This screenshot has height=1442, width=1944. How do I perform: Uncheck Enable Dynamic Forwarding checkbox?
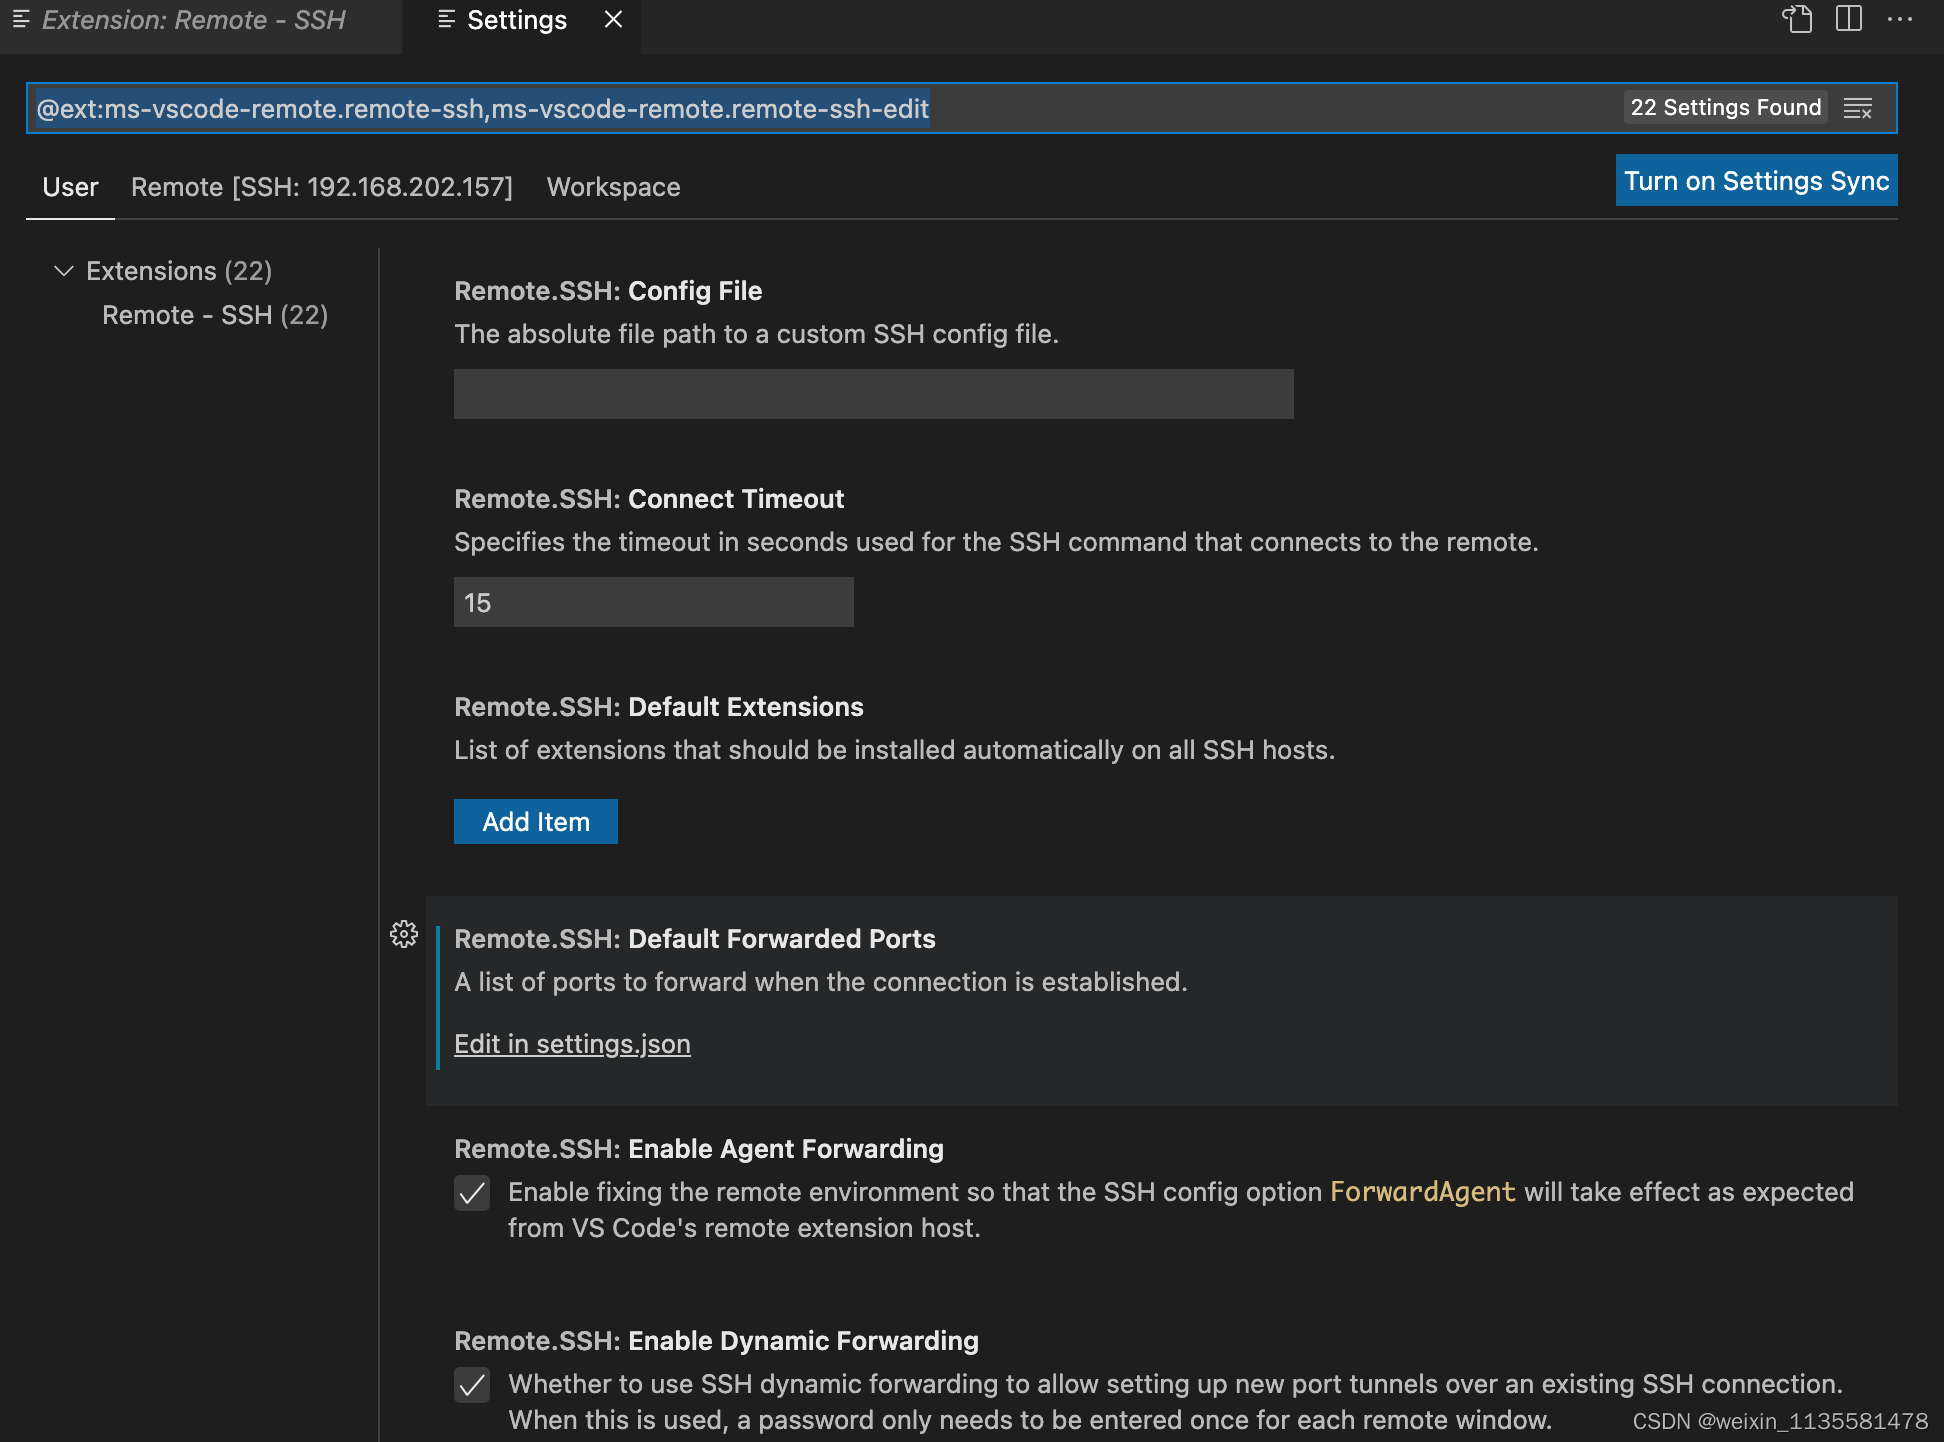pyautogui.click(x=472, y=1384)
